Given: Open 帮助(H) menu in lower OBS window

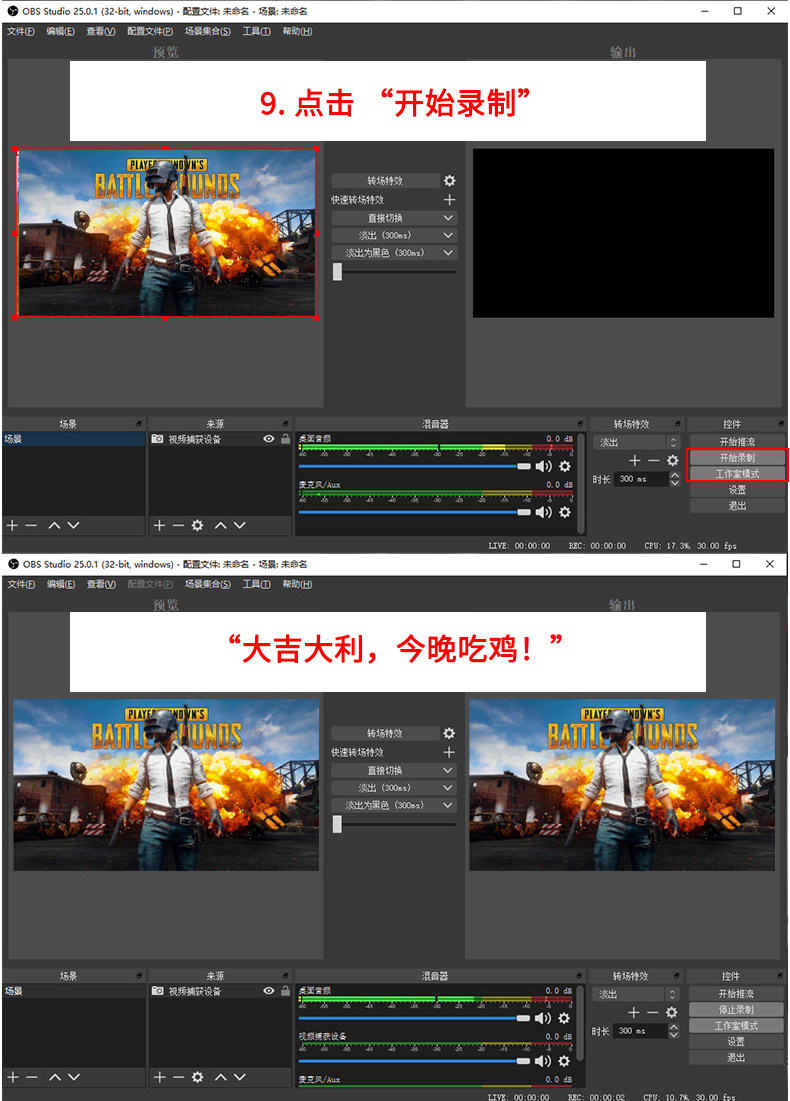Looking at the screenshot, I should (297, 584).
